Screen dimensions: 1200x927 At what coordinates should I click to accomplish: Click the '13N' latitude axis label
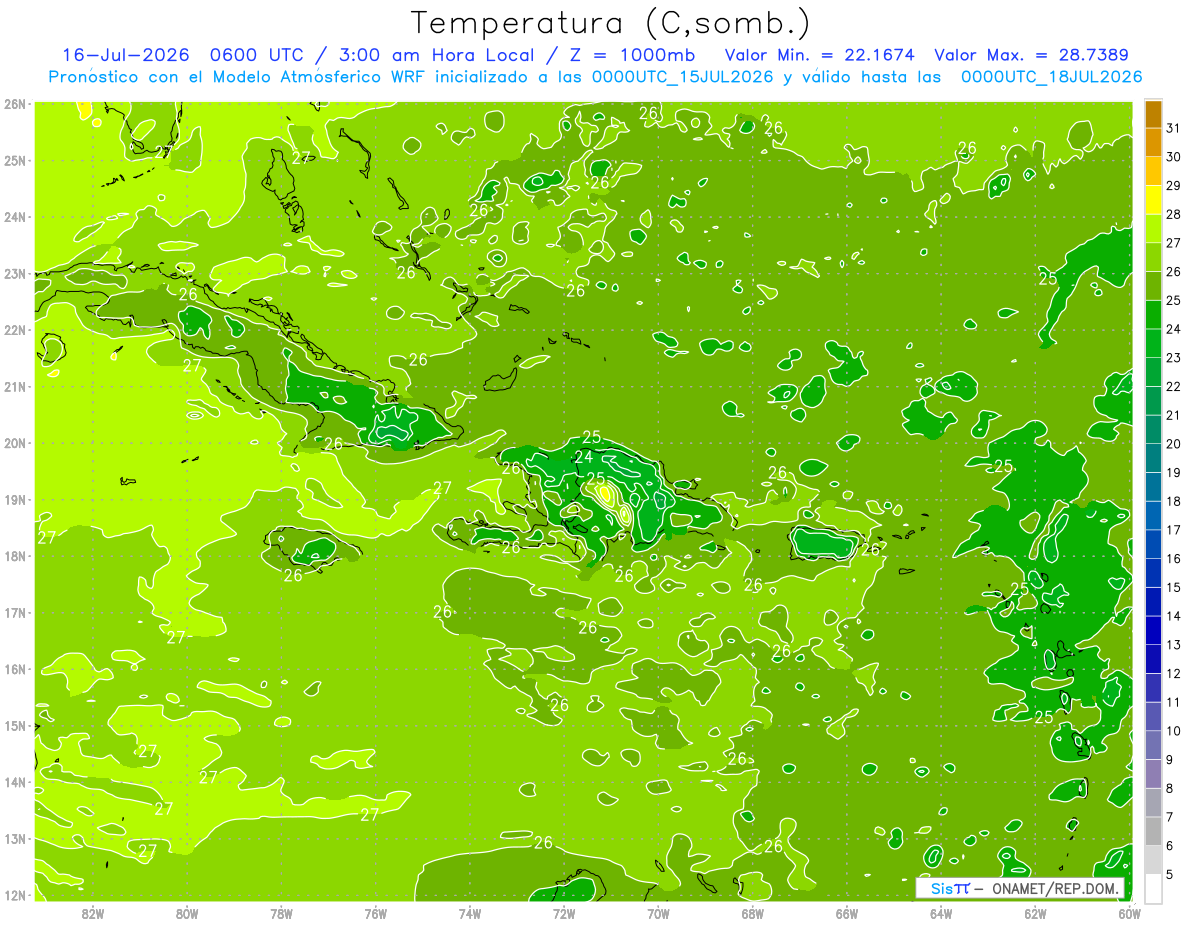pyautogui.click(x=15, y=838)
